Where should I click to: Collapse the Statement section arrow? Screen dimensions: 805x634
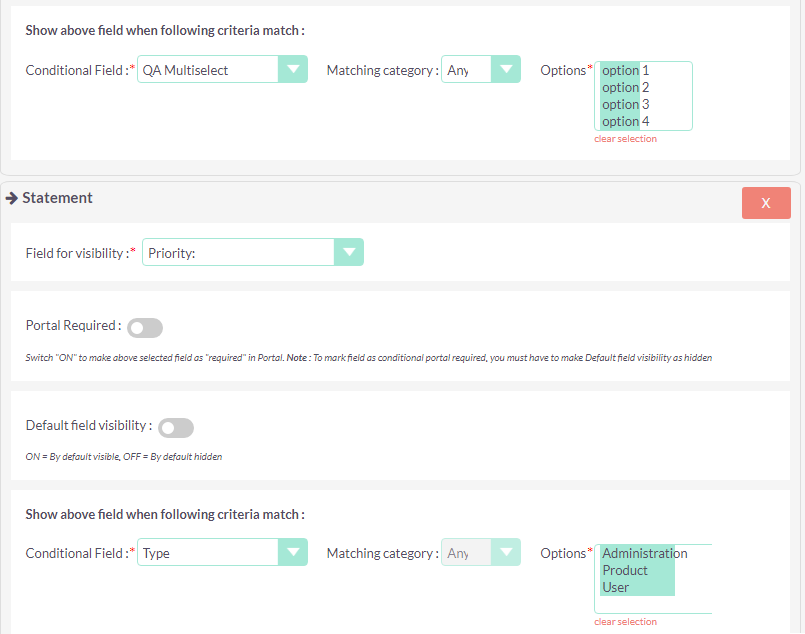click(12, 198)
